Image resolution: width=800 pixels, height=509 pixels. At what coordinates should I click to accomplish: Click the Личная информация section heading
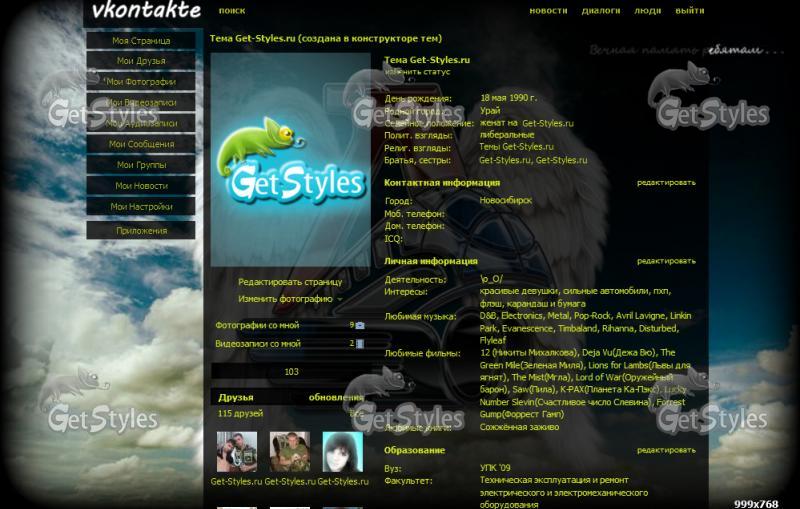431,261
